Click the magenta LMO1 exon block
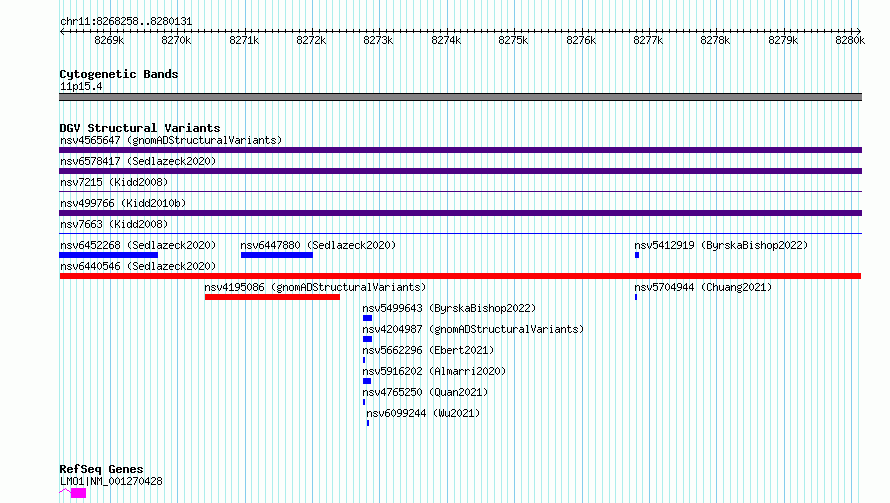Screen dimensions: 890x503 pyautogui.click(x=78, y=493)
